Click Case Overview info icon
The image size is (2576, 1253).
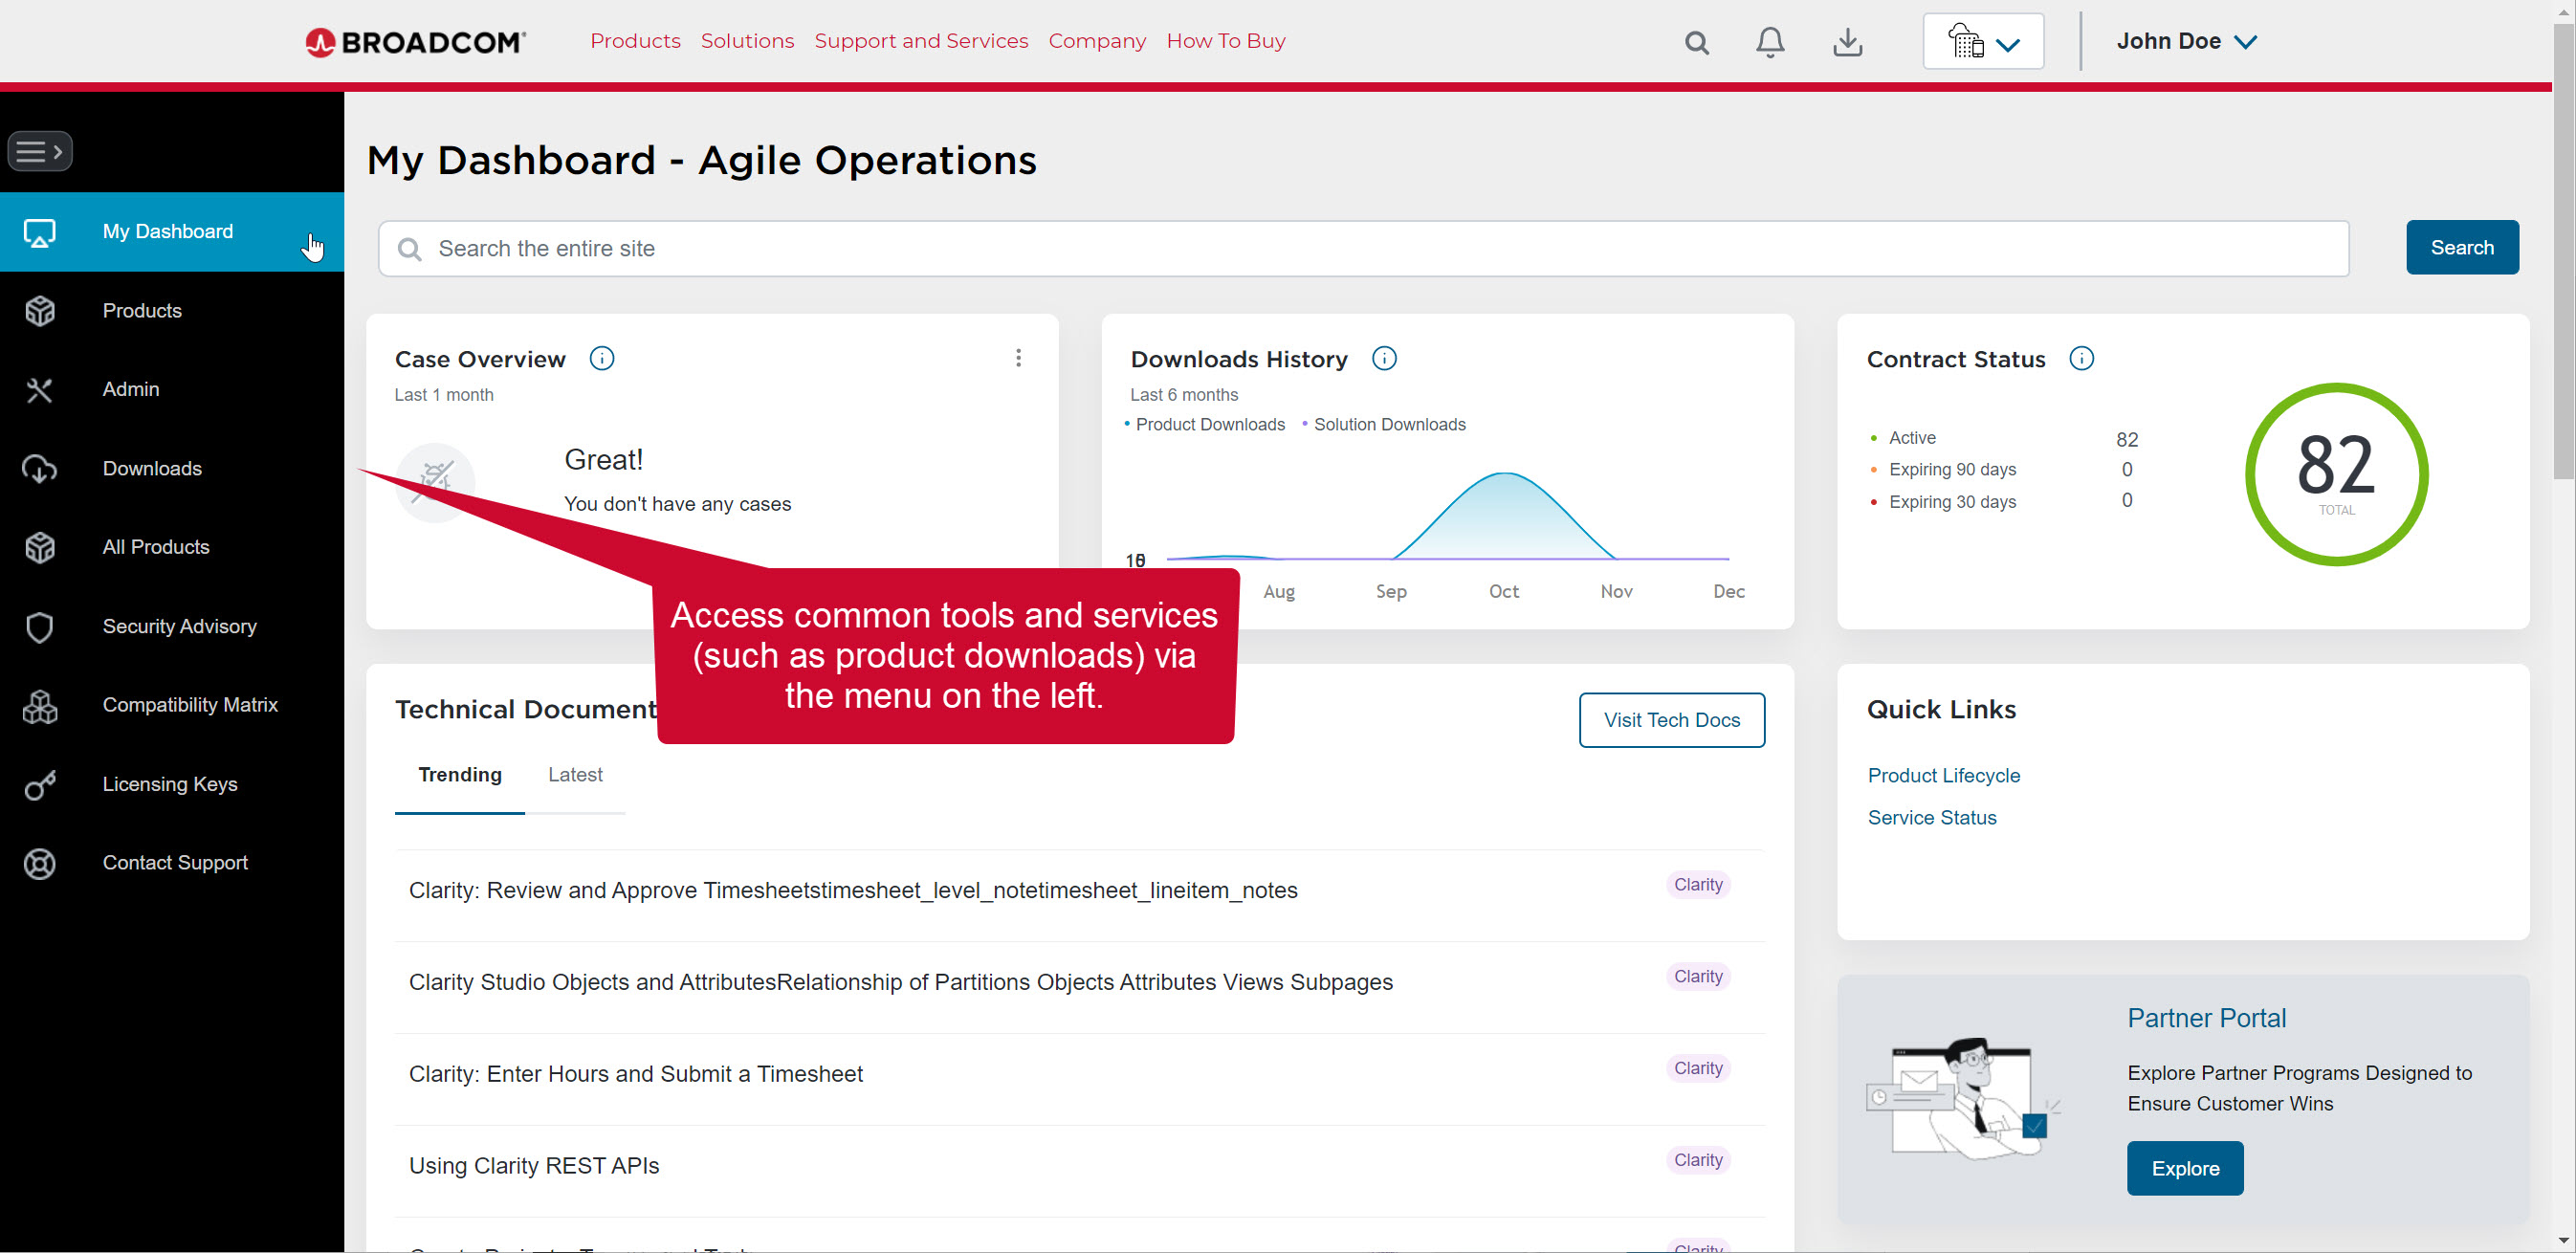[601, 358]
